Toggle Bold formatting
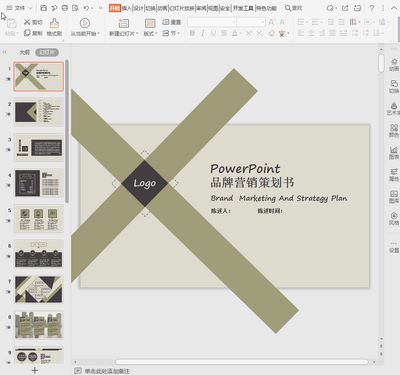Viewport: 400px width, 375px height. tap(192, 33)
